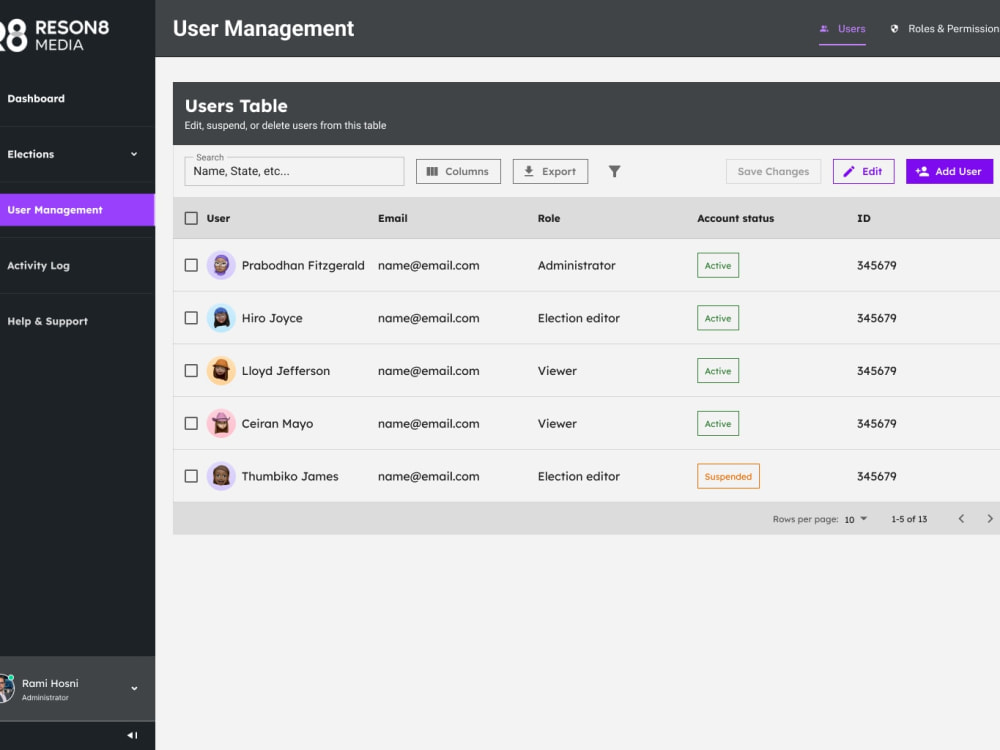Open Rami Hosni account dropdown chevron
This screenshot has height=750, width=1000.
click(134, 689)
